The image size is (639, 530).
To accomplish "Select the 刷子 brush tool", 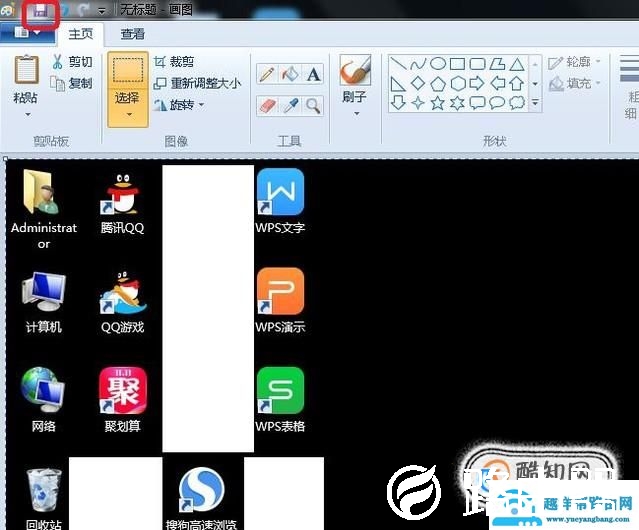I will (355, 70).
